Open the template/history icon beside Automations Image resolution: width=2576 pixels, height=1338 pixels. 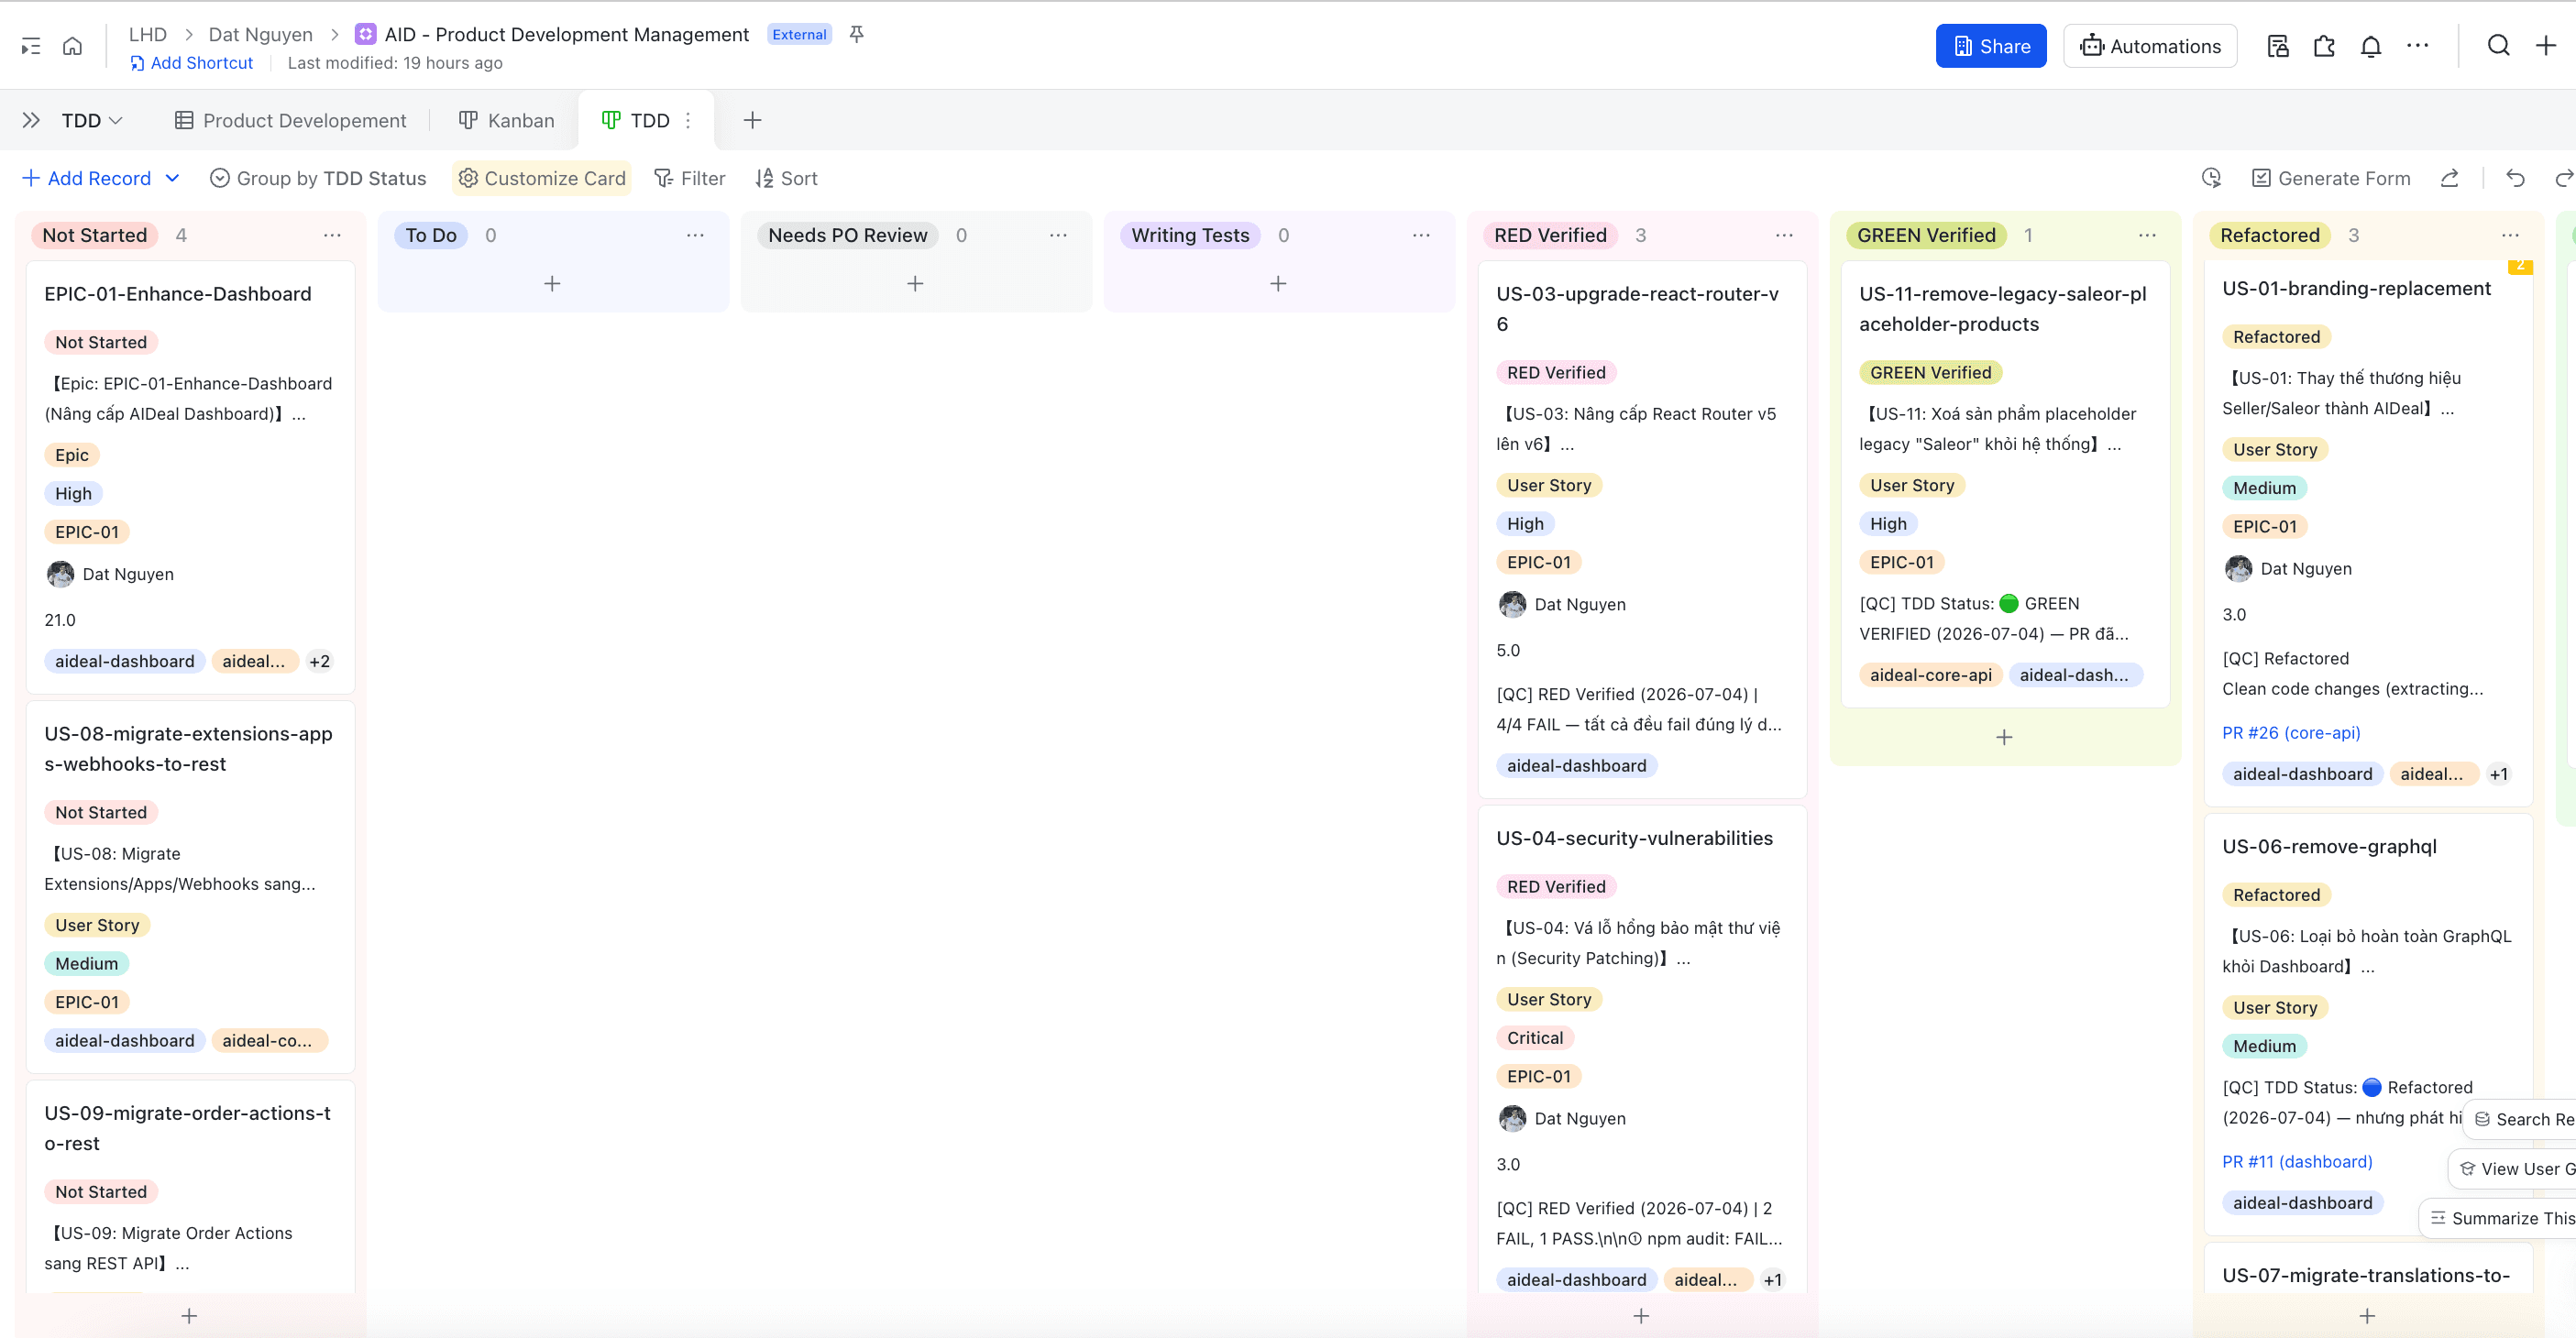click(x=2277, y=46)
